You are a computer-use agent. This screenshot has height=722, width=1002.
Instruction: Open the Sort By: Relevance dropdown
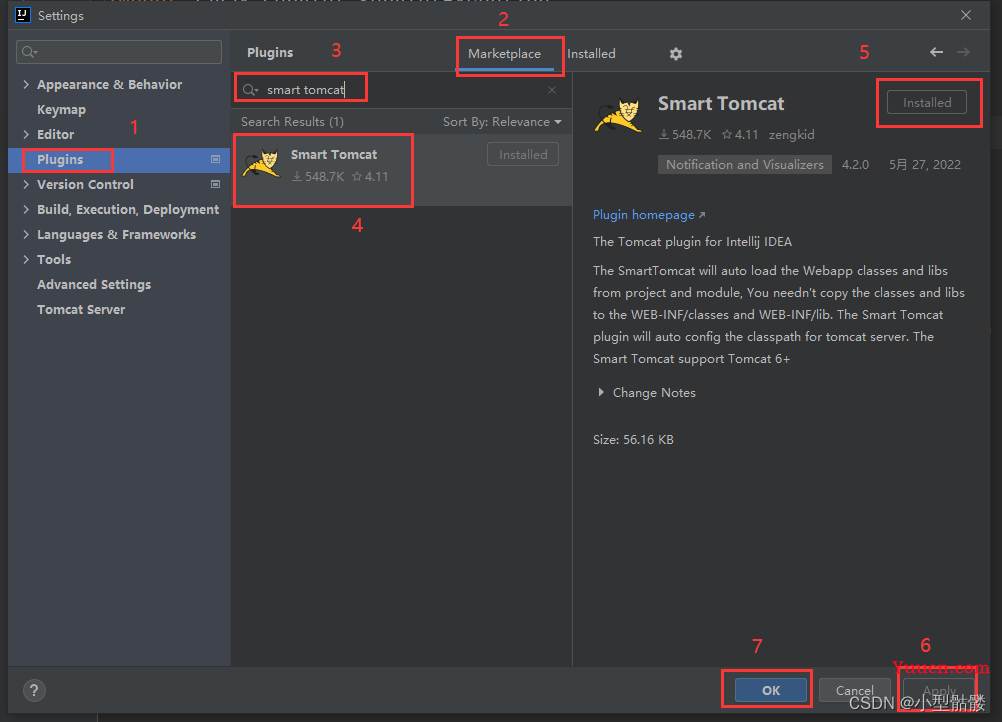pyautogui.click(x=502, y=121)
